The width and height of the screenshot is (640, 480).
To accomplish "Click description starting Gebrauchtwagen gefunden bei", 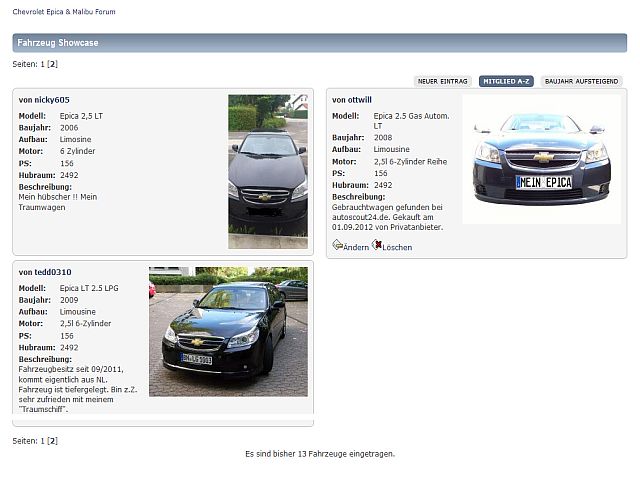I will click(387, 217).
